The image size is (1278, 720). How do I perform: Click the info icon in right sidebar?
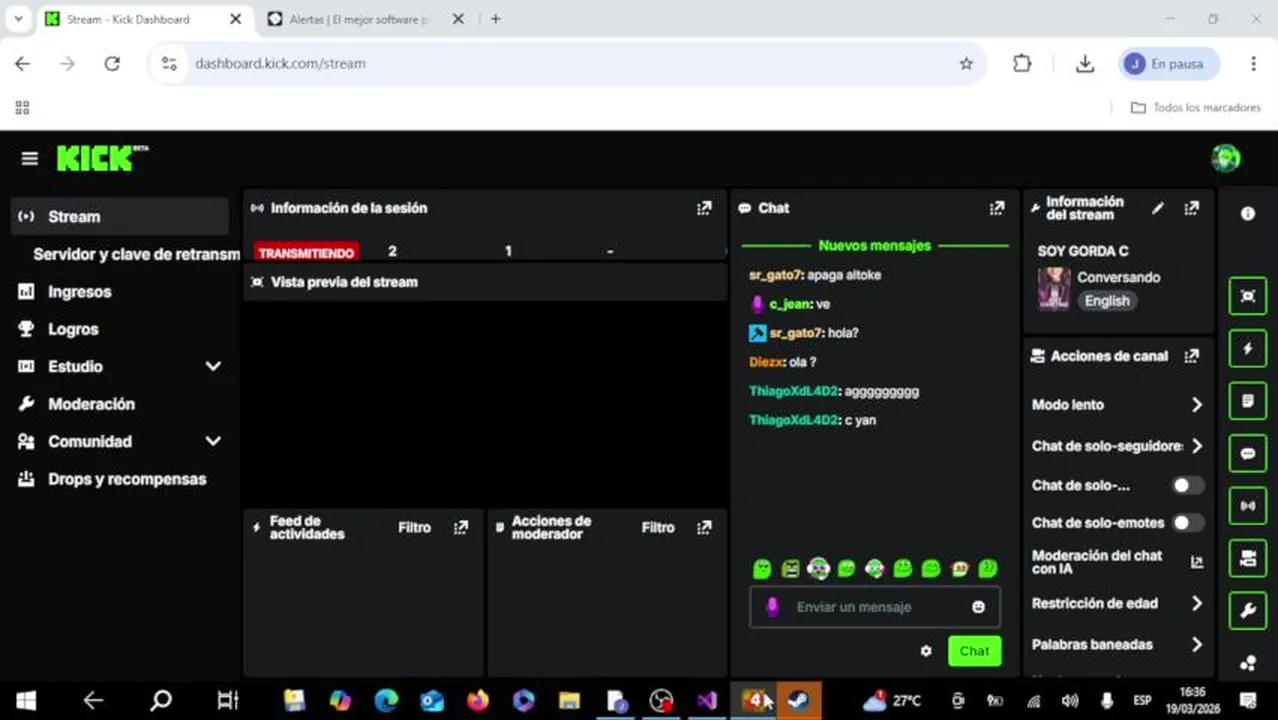pos(1248,213)
